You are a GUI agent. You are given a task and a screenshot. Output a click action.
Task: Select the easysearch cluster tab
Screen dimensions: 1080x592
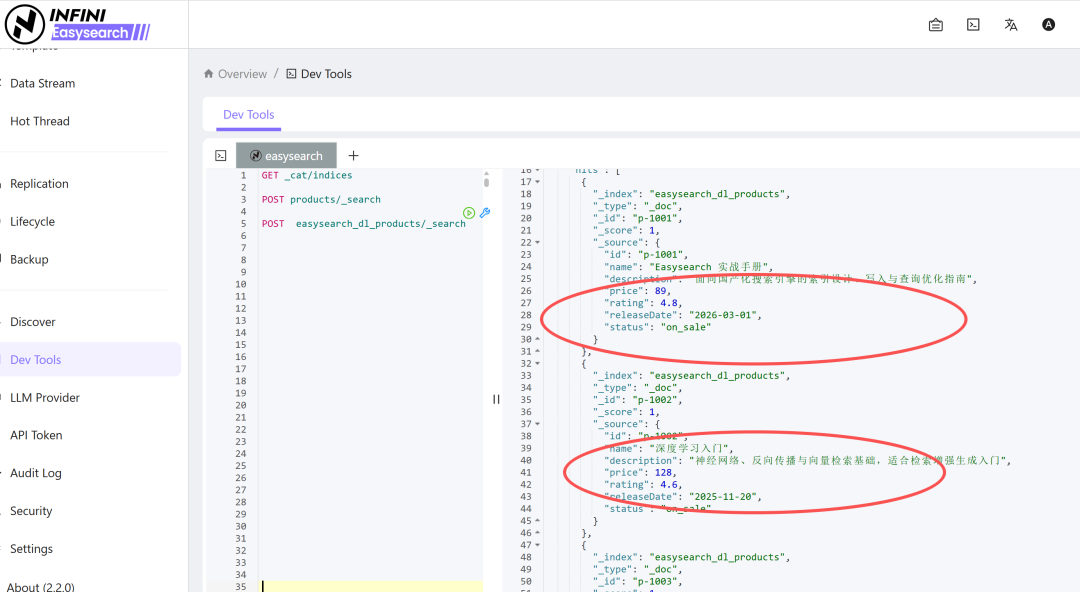pyautogui.click(x=286, y=156)
